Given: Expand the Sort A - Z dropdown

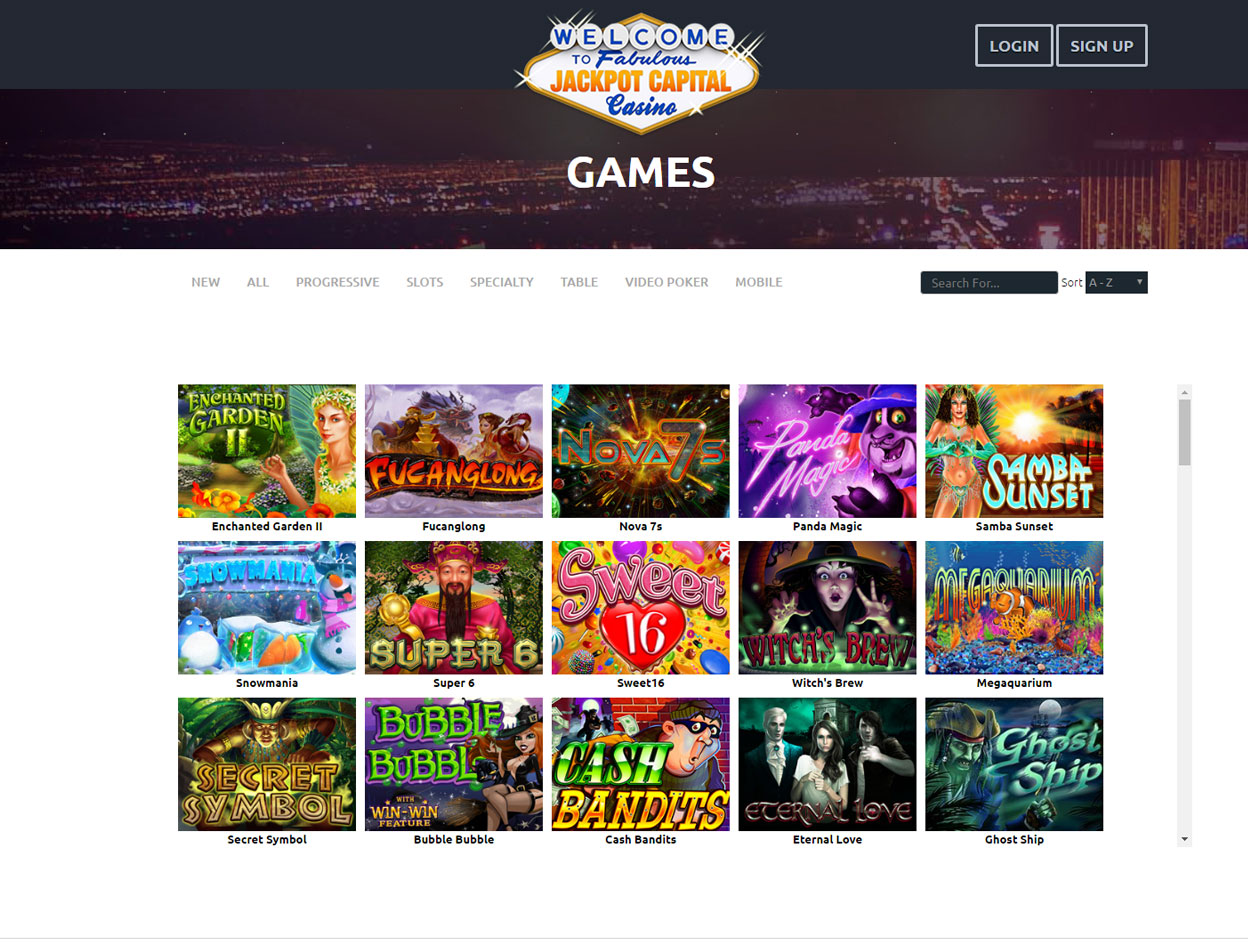Looking at the screenshot, I should tap(1116, 283).
